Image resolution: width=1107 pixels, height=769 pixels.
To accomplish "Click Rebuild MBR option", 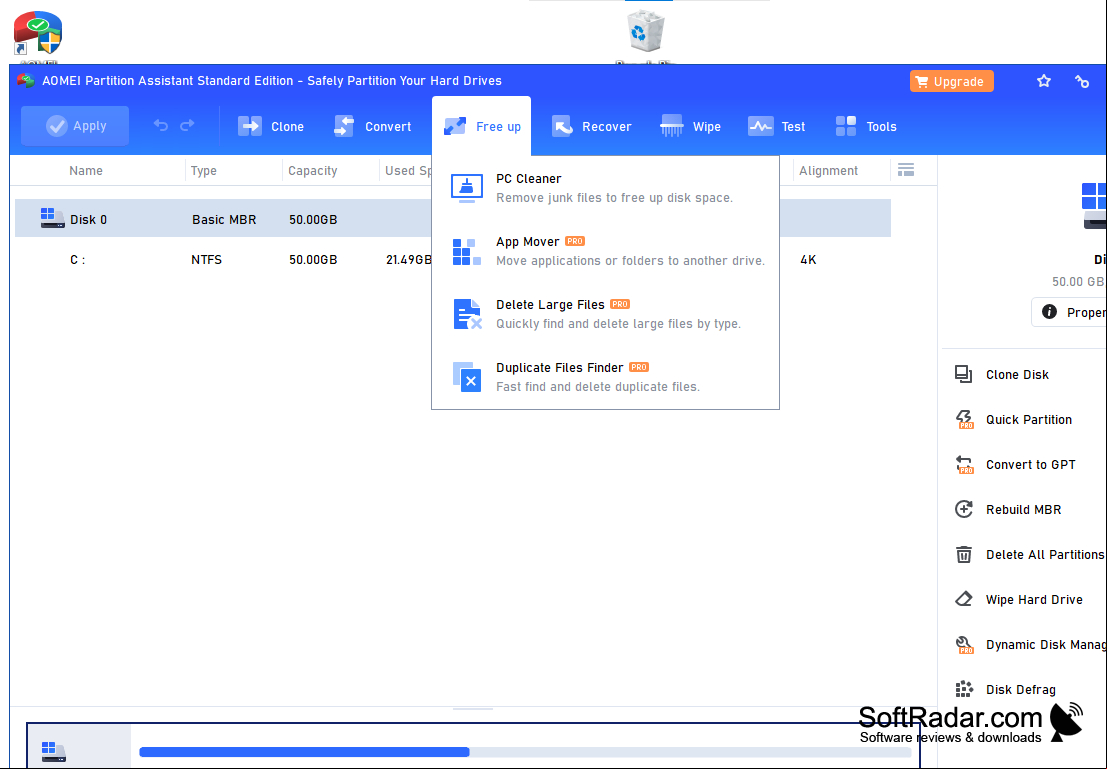I will 1023,510.
